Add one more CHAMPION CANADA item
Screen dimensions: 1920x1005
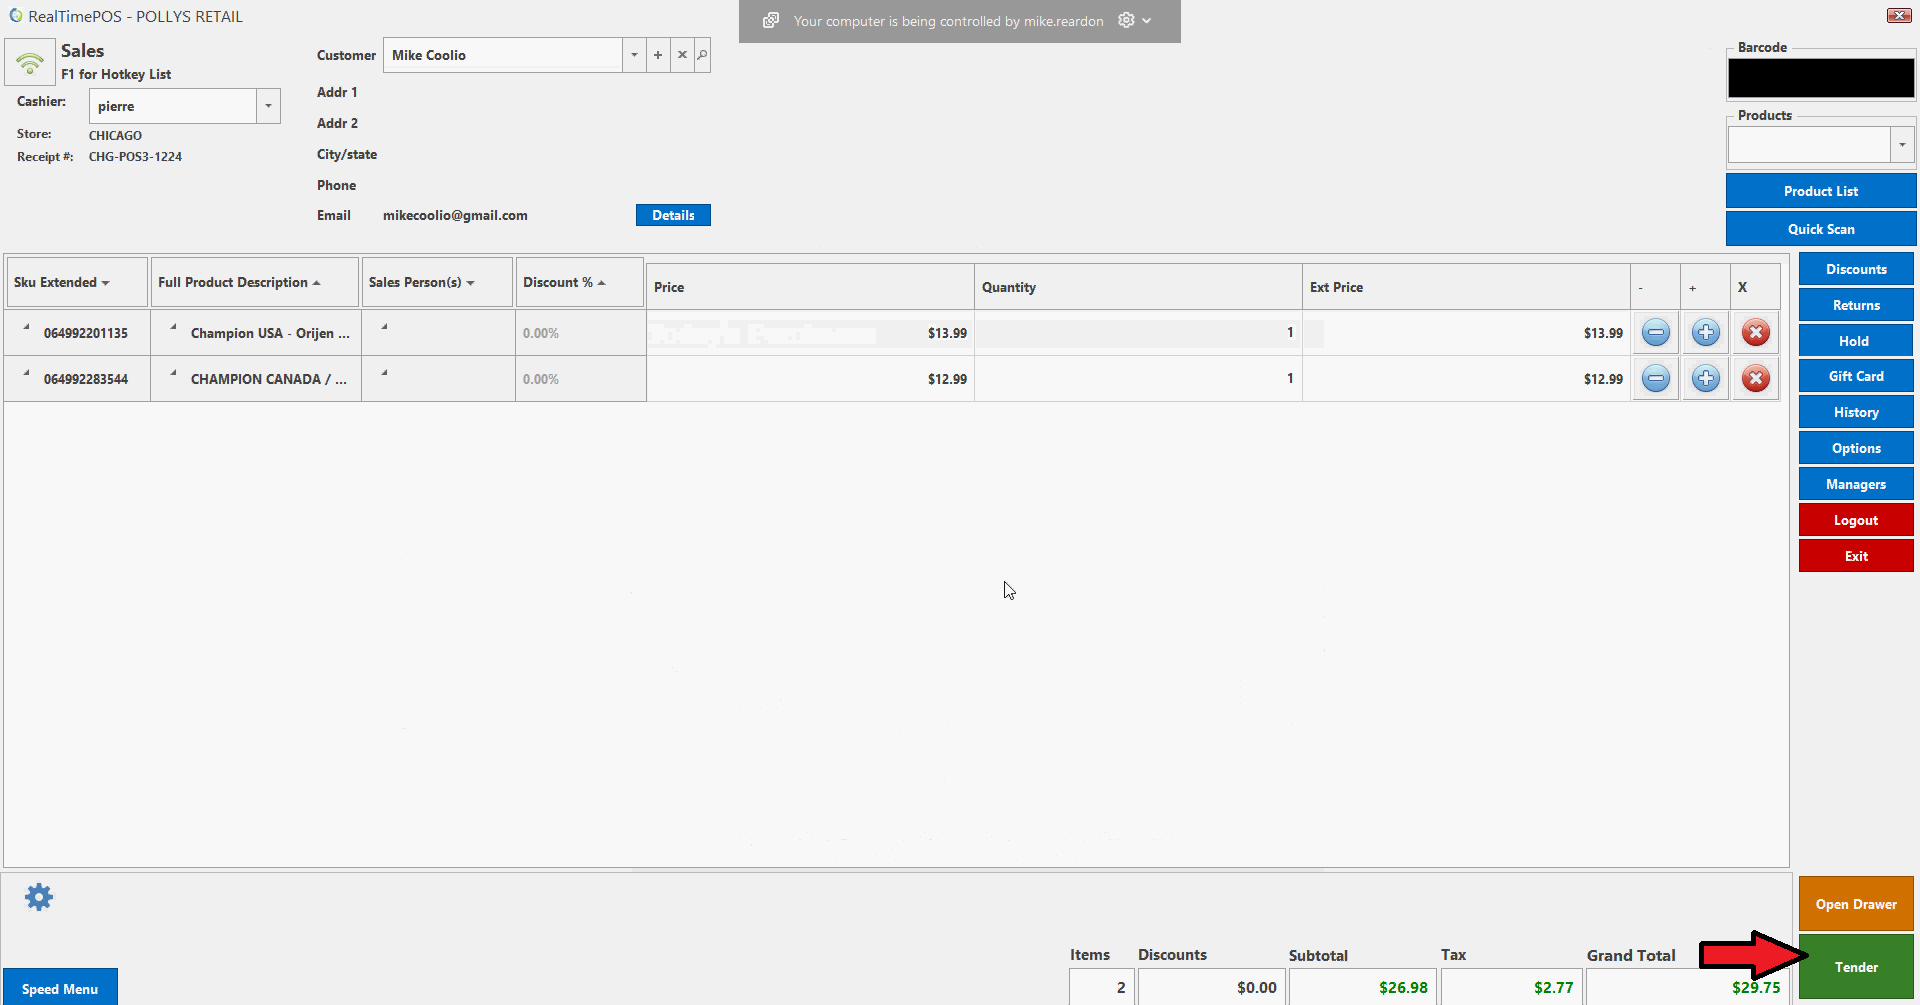click(1706, 379)
